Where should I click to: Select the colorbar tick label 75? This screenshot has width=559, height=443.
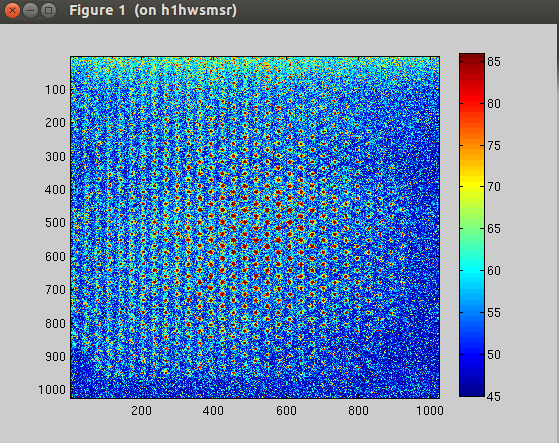[x=494, y=145]
